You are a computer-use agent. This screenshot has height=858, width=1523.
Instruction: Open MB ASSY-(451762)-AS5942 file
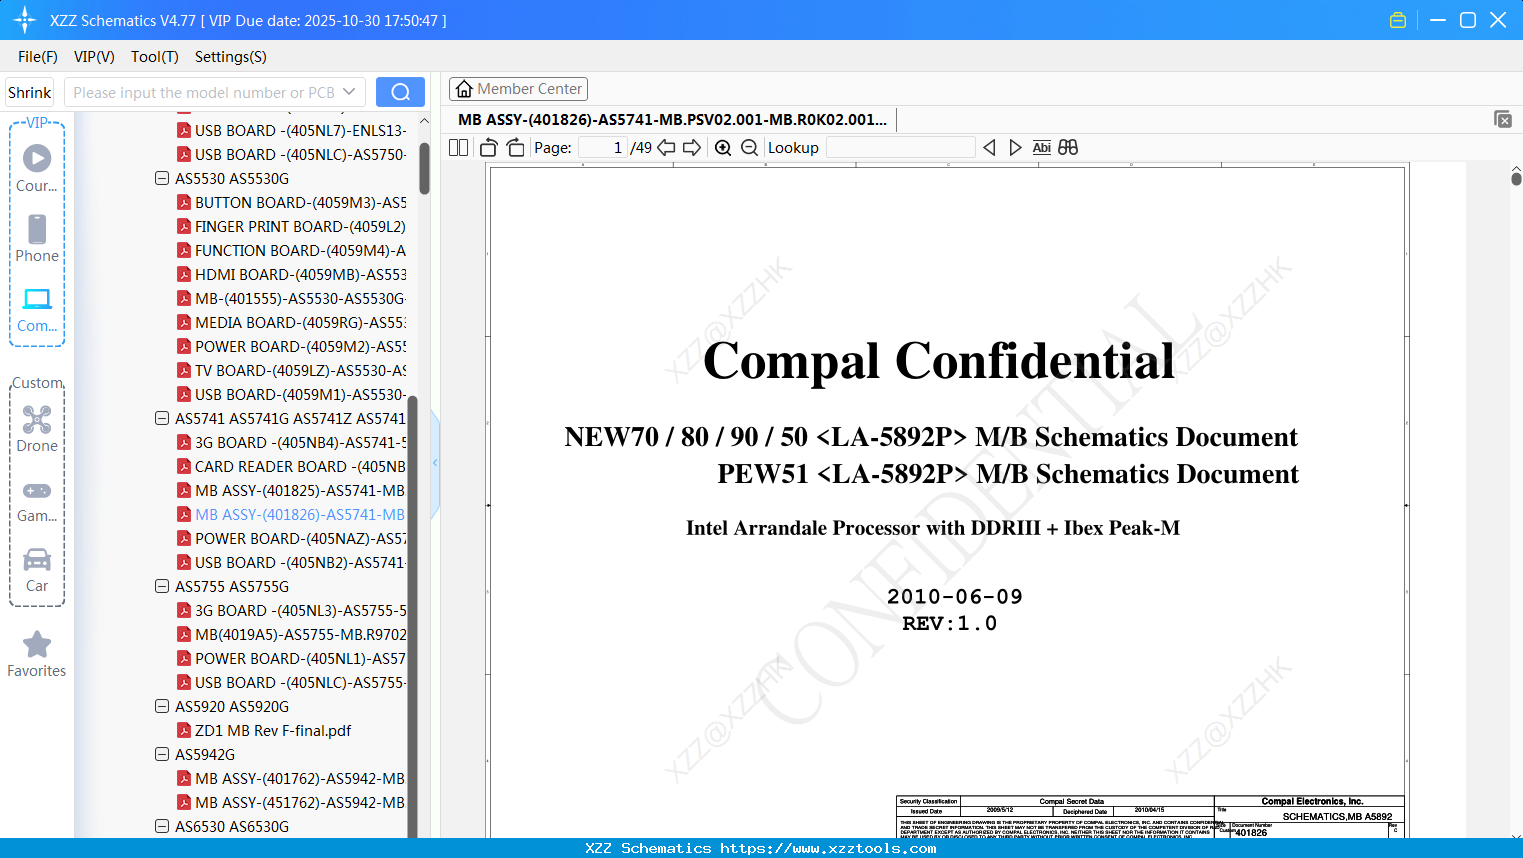tap(291, 803)
